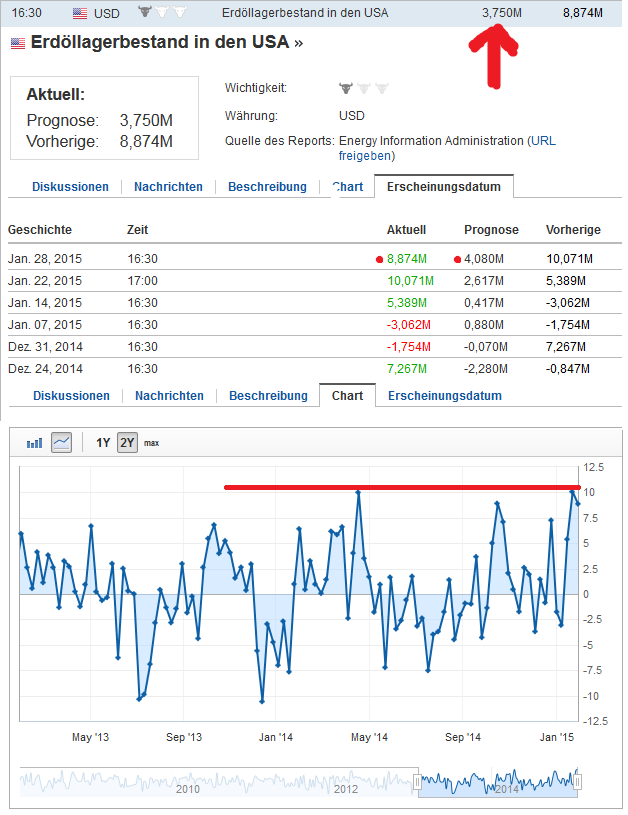Select lower Chart tab
The height and width of the screenshot is (815, 628).
click(x=347, y=396)
